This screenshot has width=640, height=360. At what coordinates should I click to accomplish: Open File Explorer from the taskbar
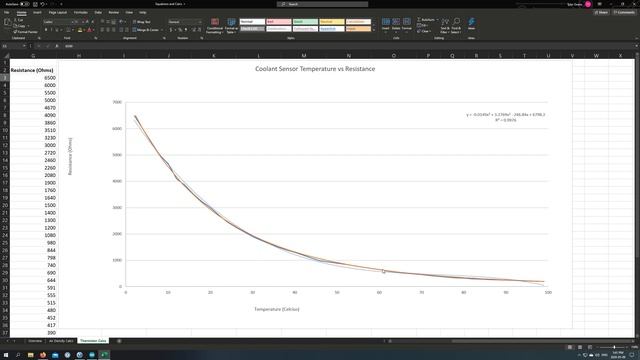[31, 355]
